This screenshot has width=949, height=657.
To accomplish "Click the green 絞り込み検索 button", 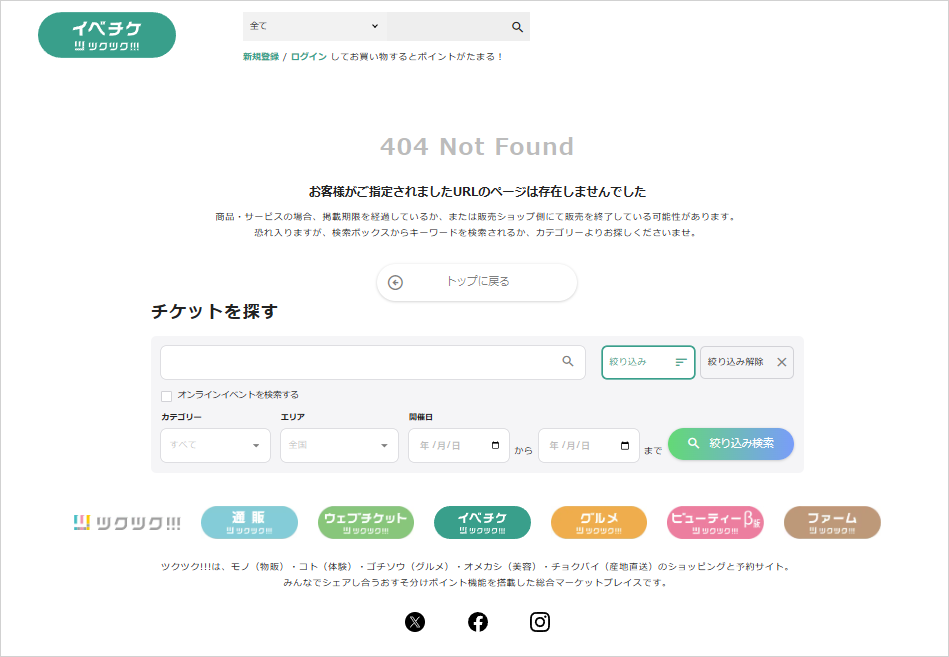I will [730, 443].
